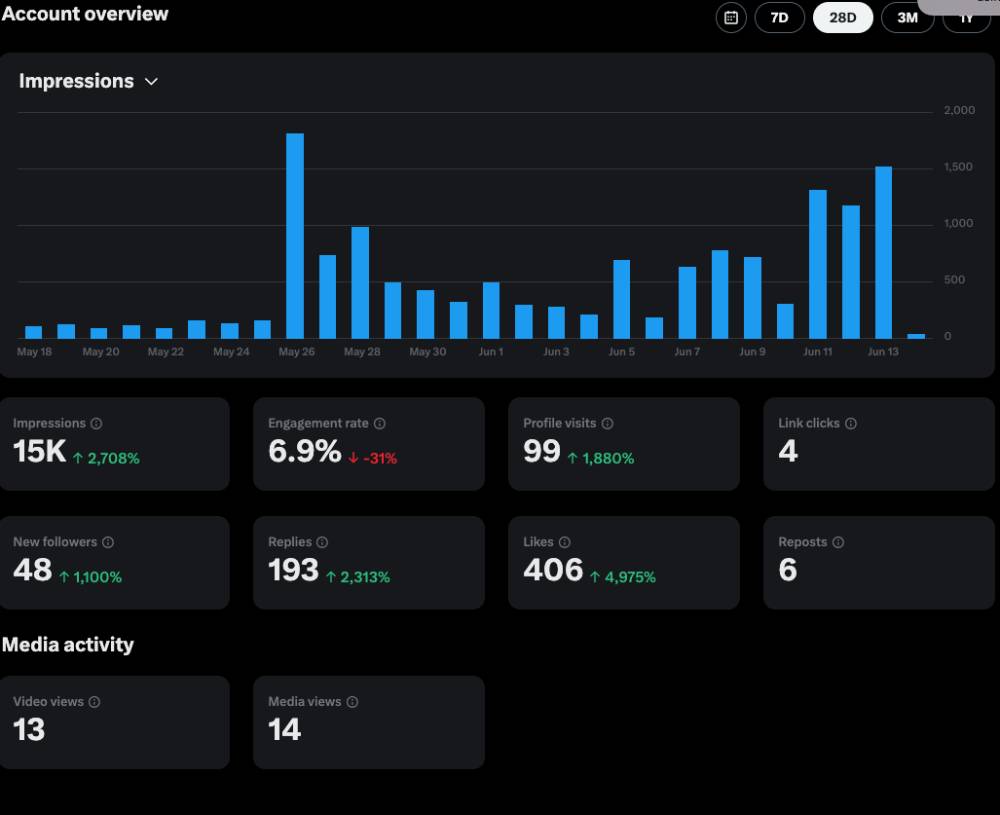The width and height of the screenshot is (1000, 815).
Task: Click the Video views value 13
Action: pyautogui.click(x=29, y=730)
